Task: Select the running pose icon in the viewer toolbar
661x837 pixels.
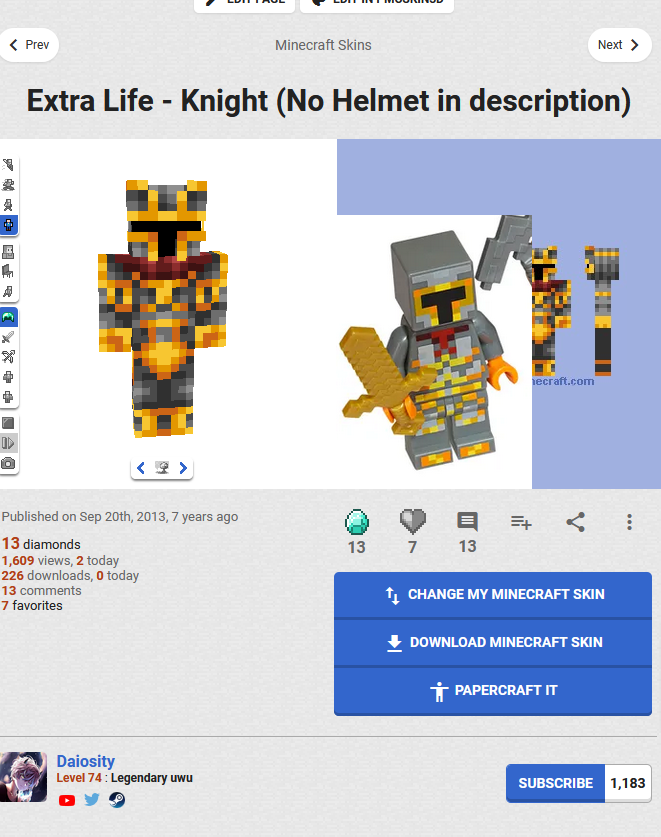Action: coord(8,185)
